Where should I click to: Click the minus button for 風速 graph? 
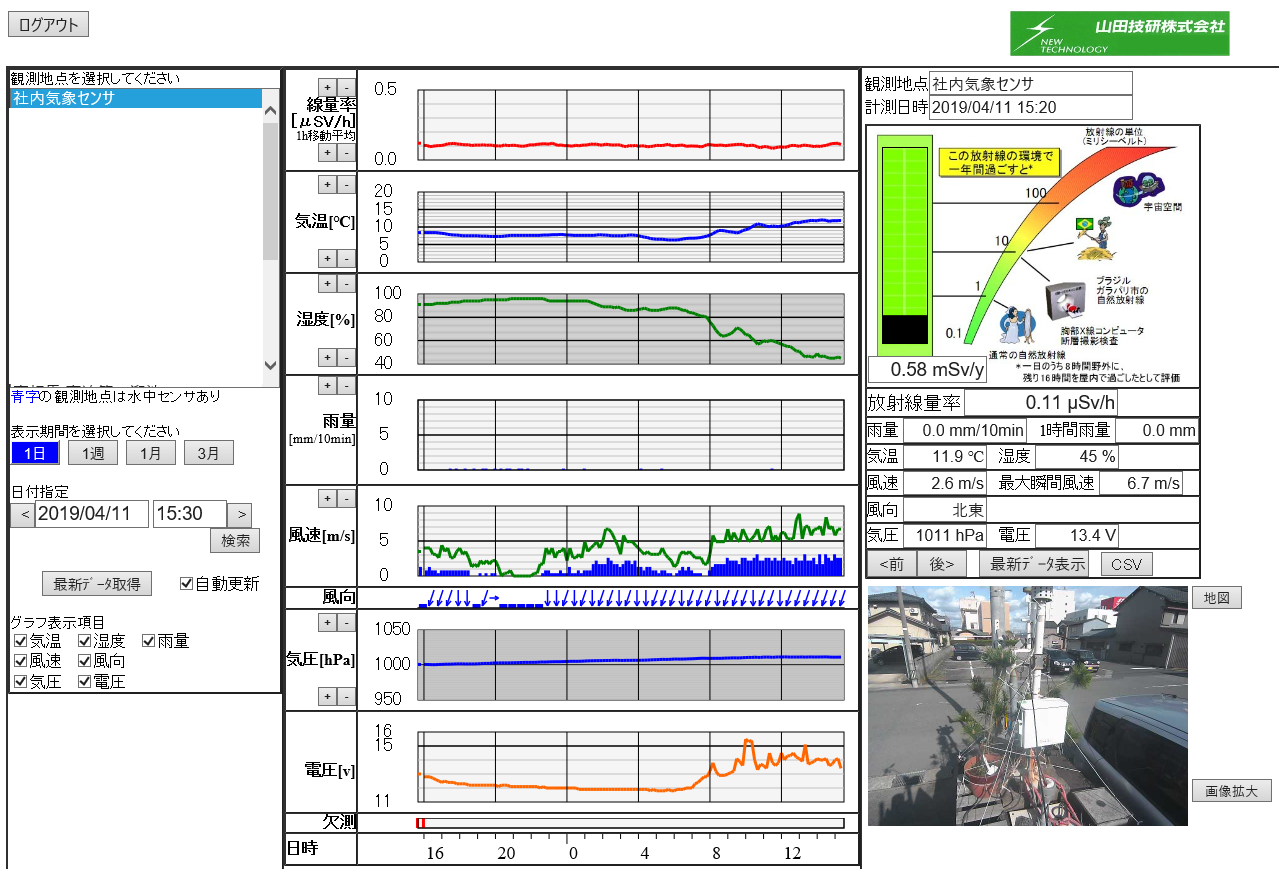[345, 498]
